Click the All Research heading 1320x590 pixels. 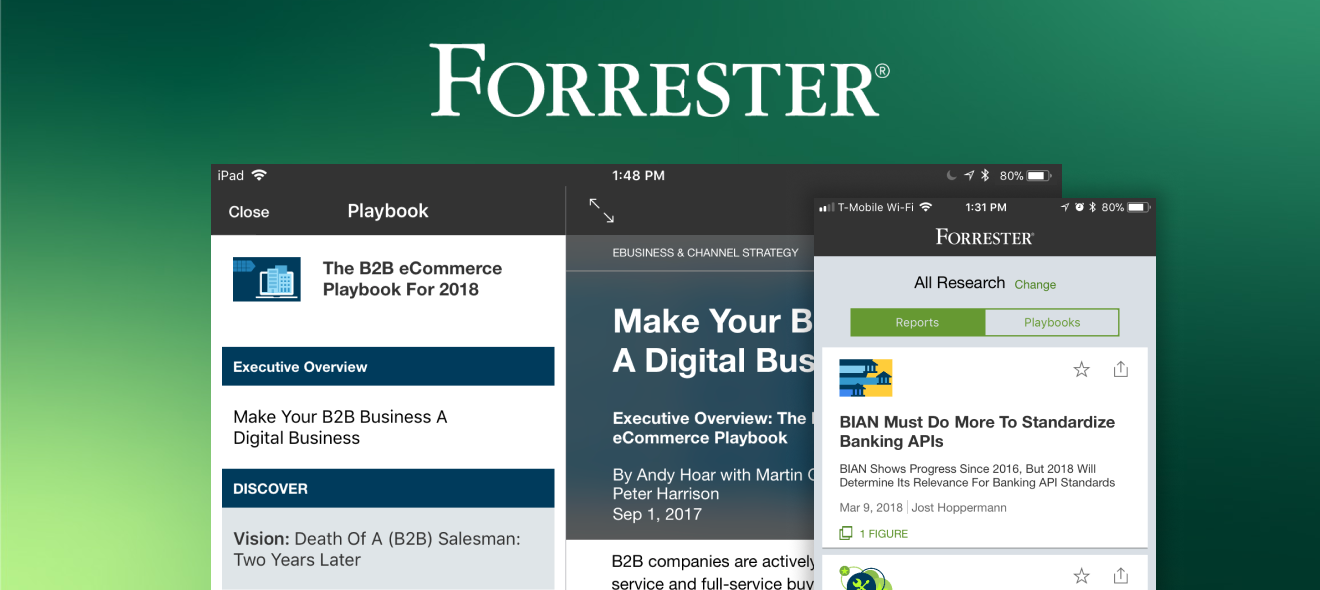959,283
